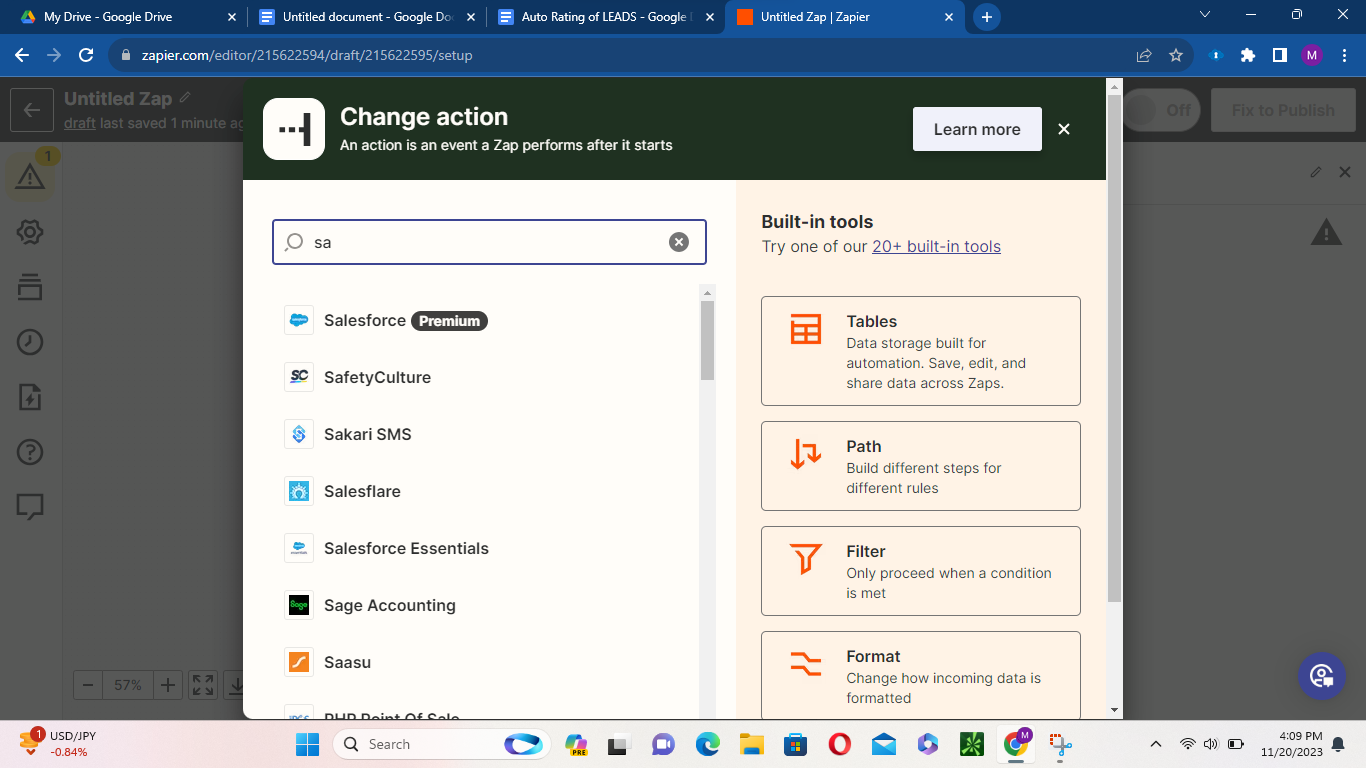Select the Salesflare app icon
Image resolution: width=1366 pixels, height=768 pixels.
[x=299, y=491]
